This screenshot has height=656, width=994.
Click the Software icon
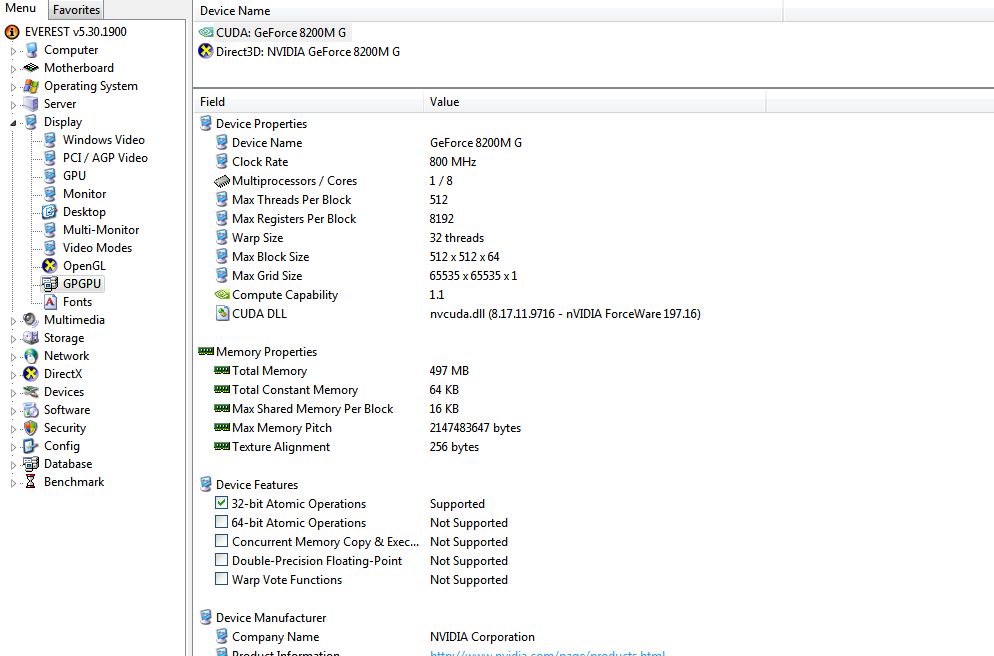(31, 410)
